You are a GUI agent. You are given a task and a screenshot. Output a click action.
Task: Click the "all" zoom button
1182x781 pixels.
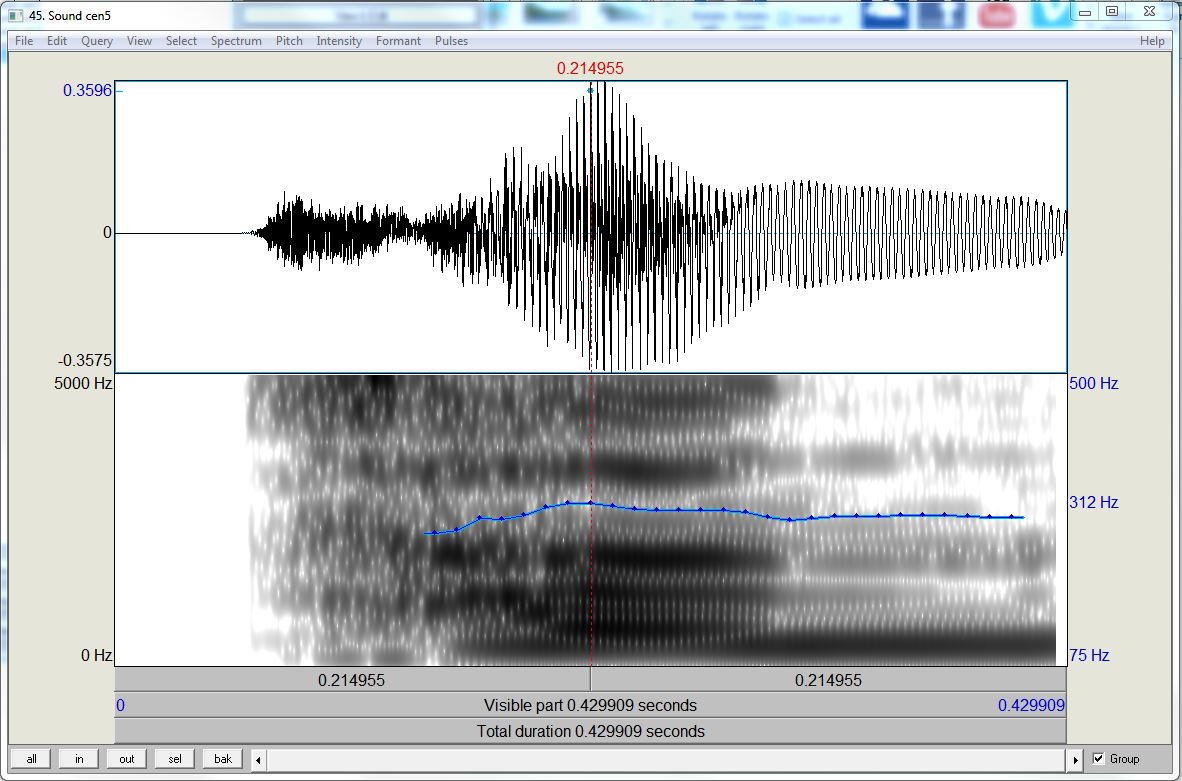click(32, 759)
